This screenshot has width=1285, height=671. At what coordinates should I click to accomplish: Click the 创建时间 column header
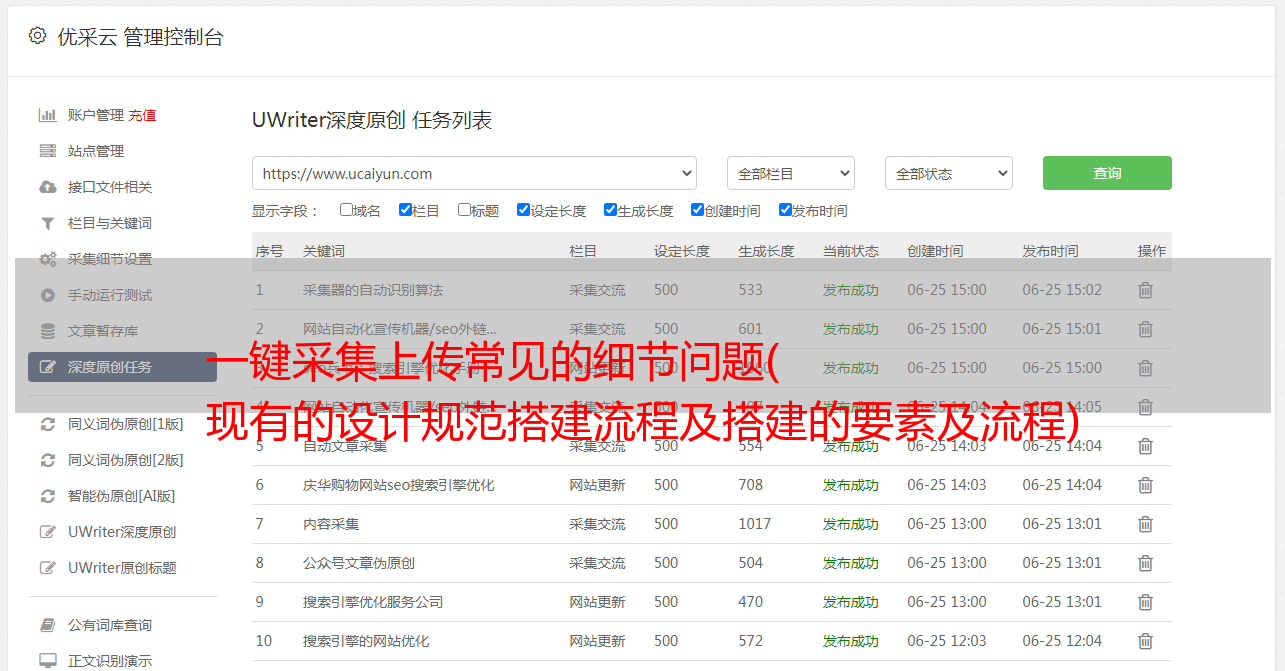935,251
